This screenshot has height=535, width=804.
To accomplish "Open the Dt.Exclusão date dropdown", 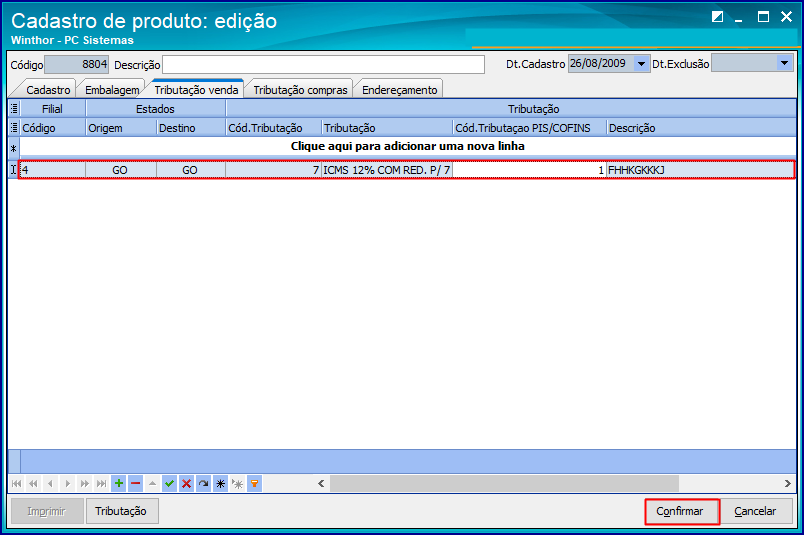I will [x=784, y=63].
